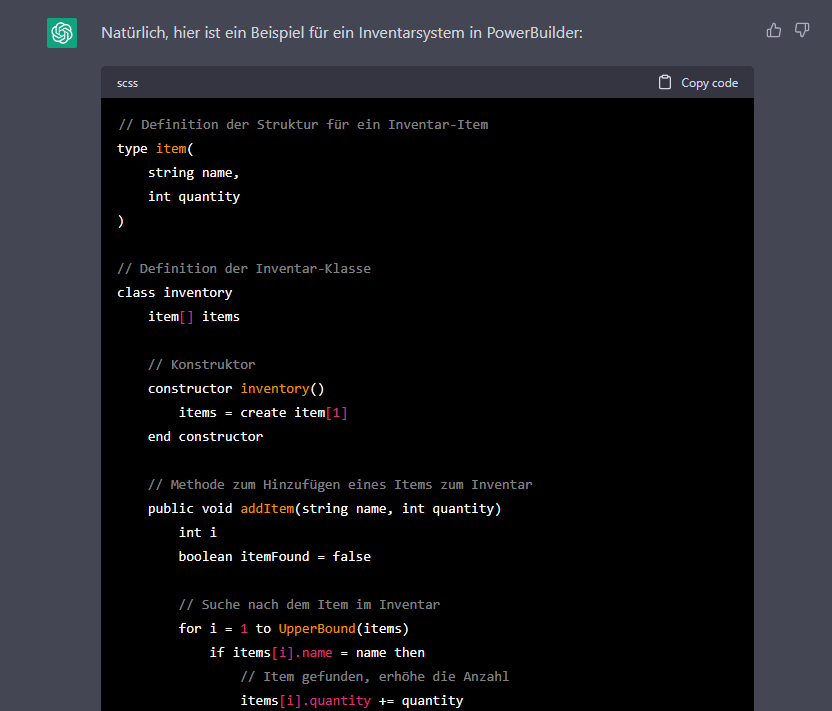Click the orange "item" keyword after type
832x711 pixels.
pos(171,149)
